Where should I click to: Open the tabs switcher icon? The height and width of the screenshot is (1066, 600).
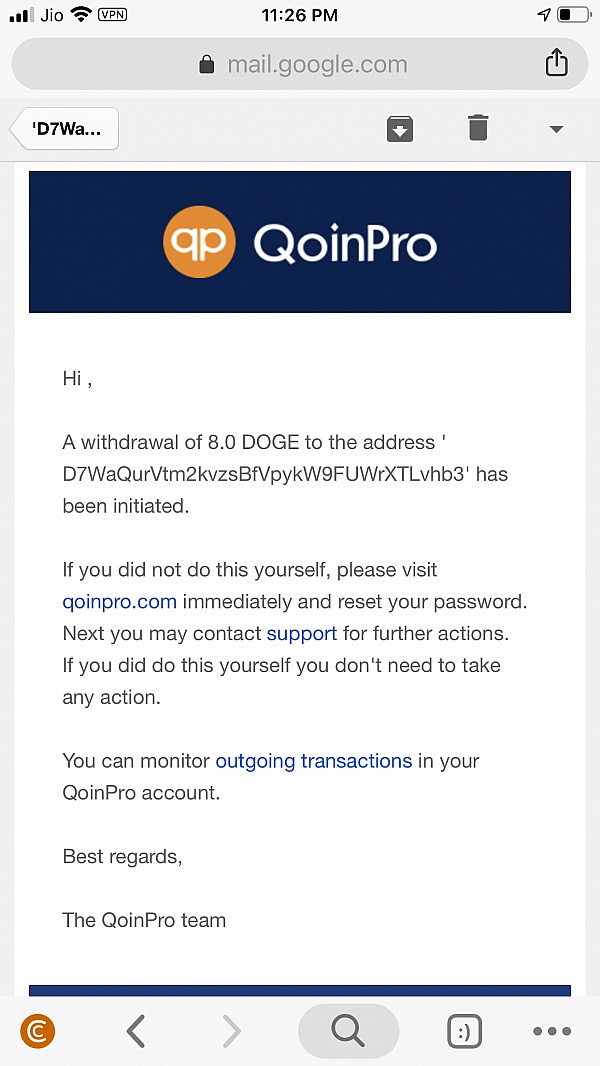click(463, 1031)
